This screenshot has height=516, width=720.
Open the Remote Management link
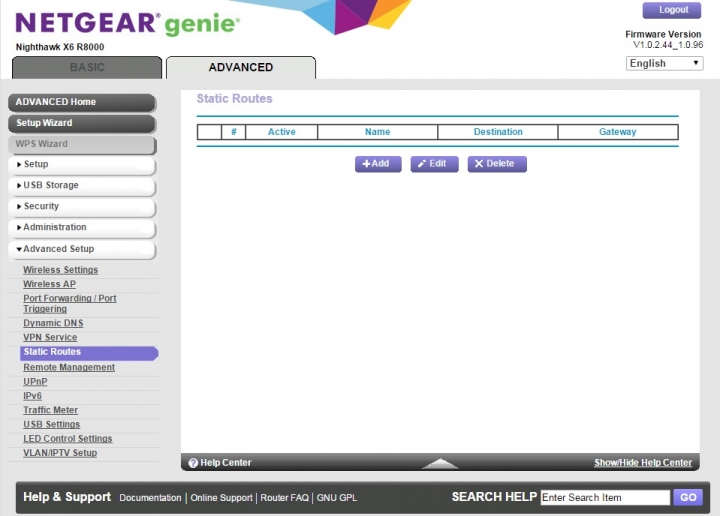pos(69,367)
